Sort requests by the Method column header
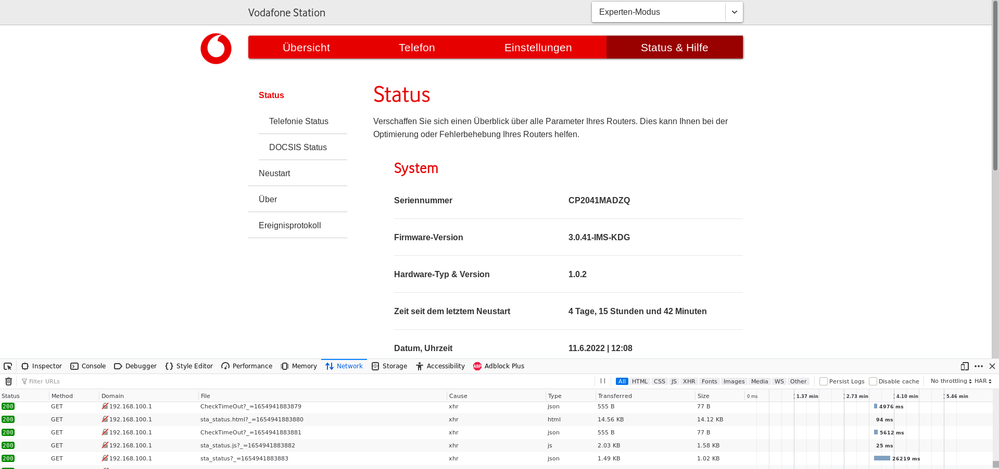Screen dimensions: 999x469 tap(74, 396)
